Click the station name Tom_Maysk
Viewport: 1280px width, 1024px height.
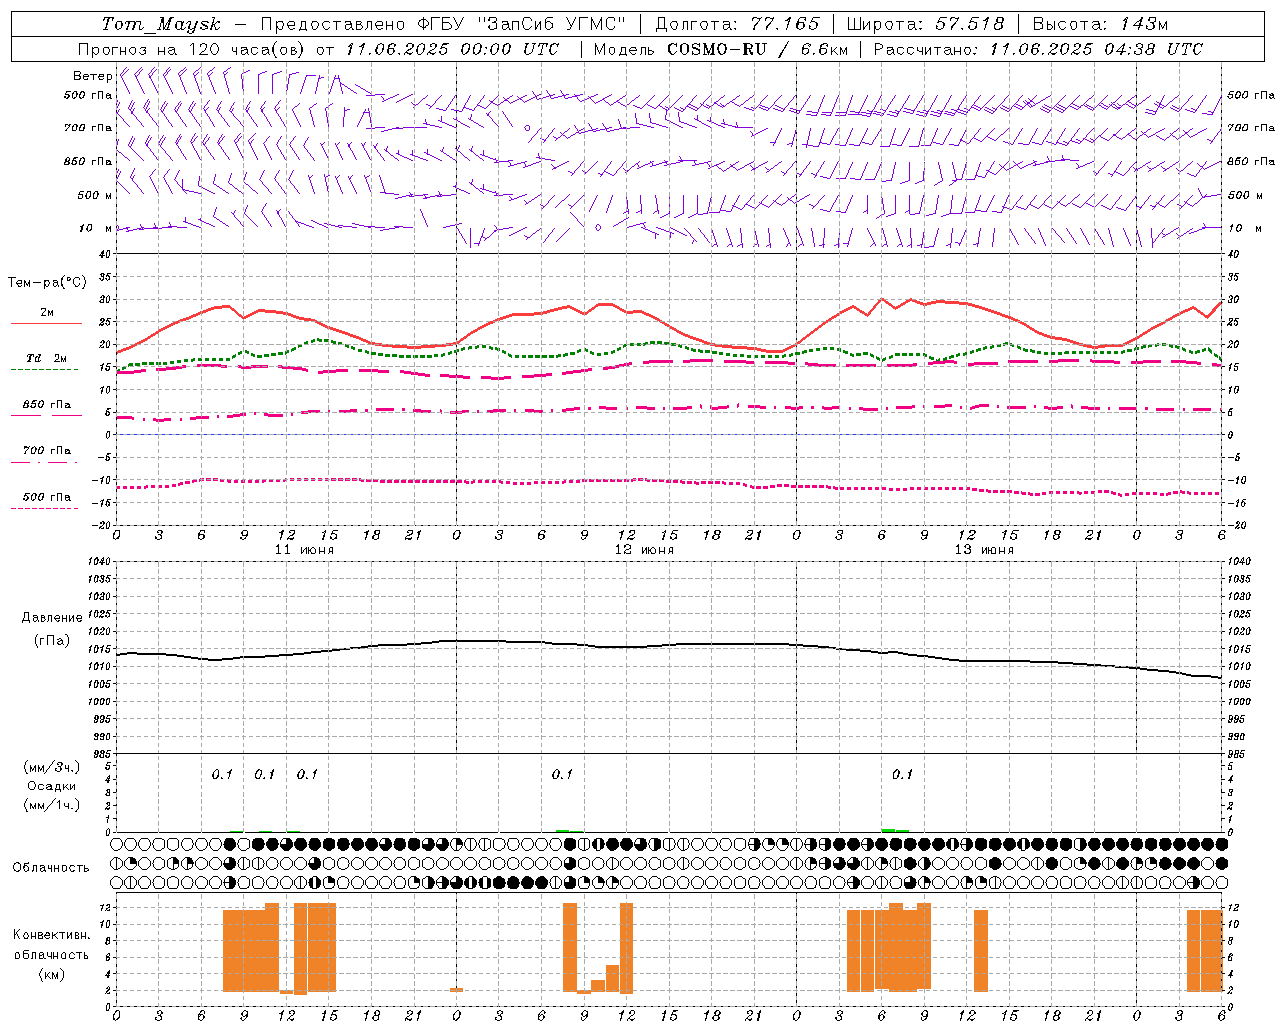coord(160,24)
